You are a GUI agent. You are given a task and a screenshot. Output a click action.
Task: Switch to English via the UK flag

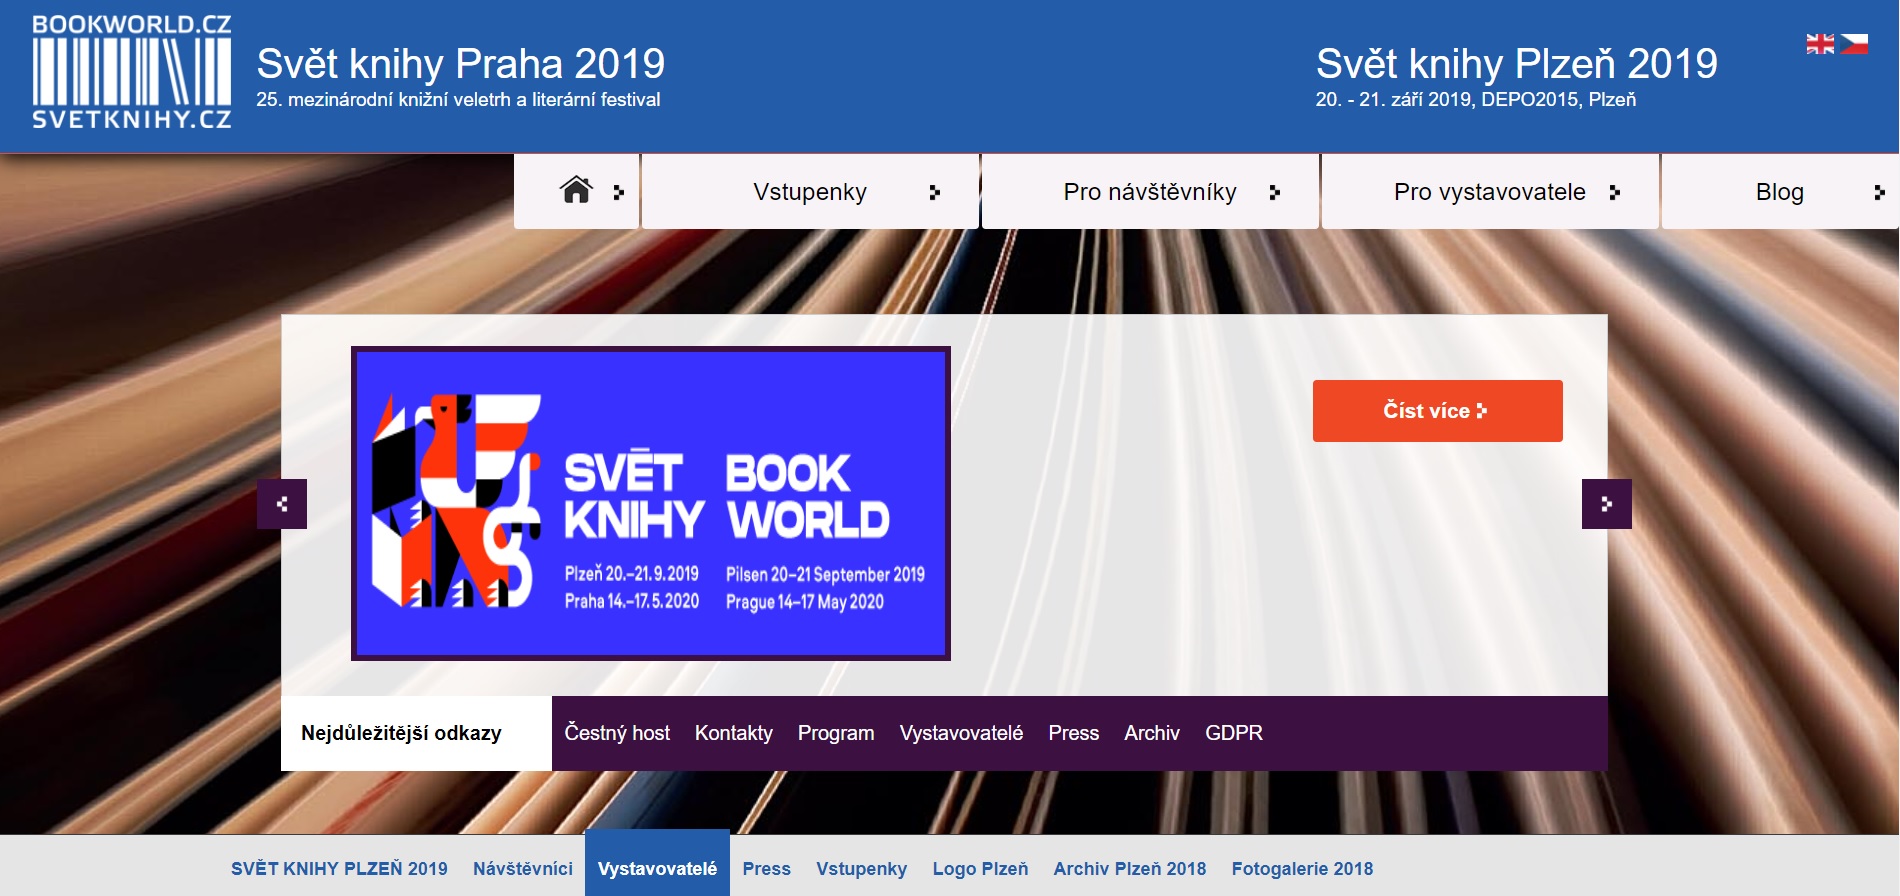click(x=1820, y=44)
